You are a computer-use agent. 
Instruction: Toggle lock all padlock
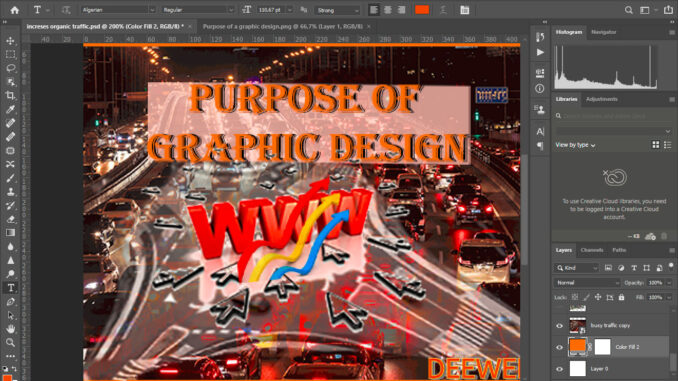click(621, 297)
